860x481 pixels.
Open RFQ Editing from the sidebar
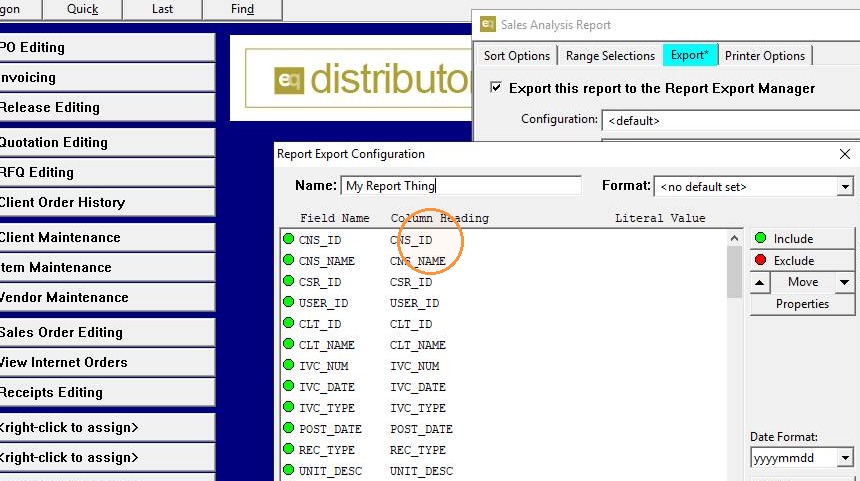coord(106,172)
